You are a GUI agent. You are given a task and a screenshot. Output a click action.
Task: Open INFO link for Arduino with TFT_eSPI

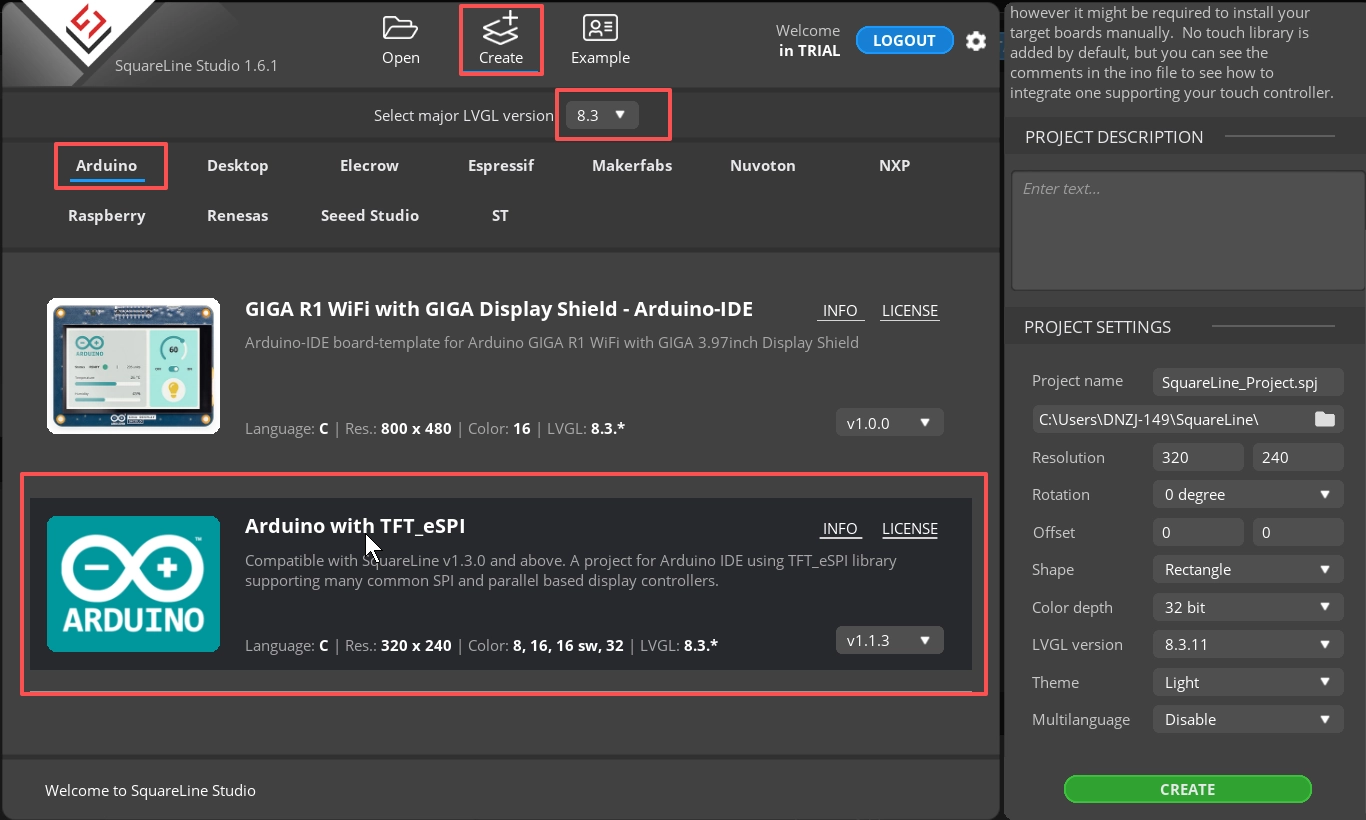(x=840, y=529)
